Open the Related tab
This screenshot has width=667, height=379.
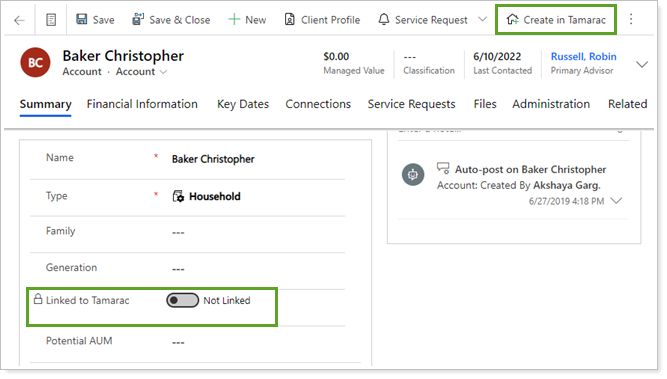tap(627, 104)
